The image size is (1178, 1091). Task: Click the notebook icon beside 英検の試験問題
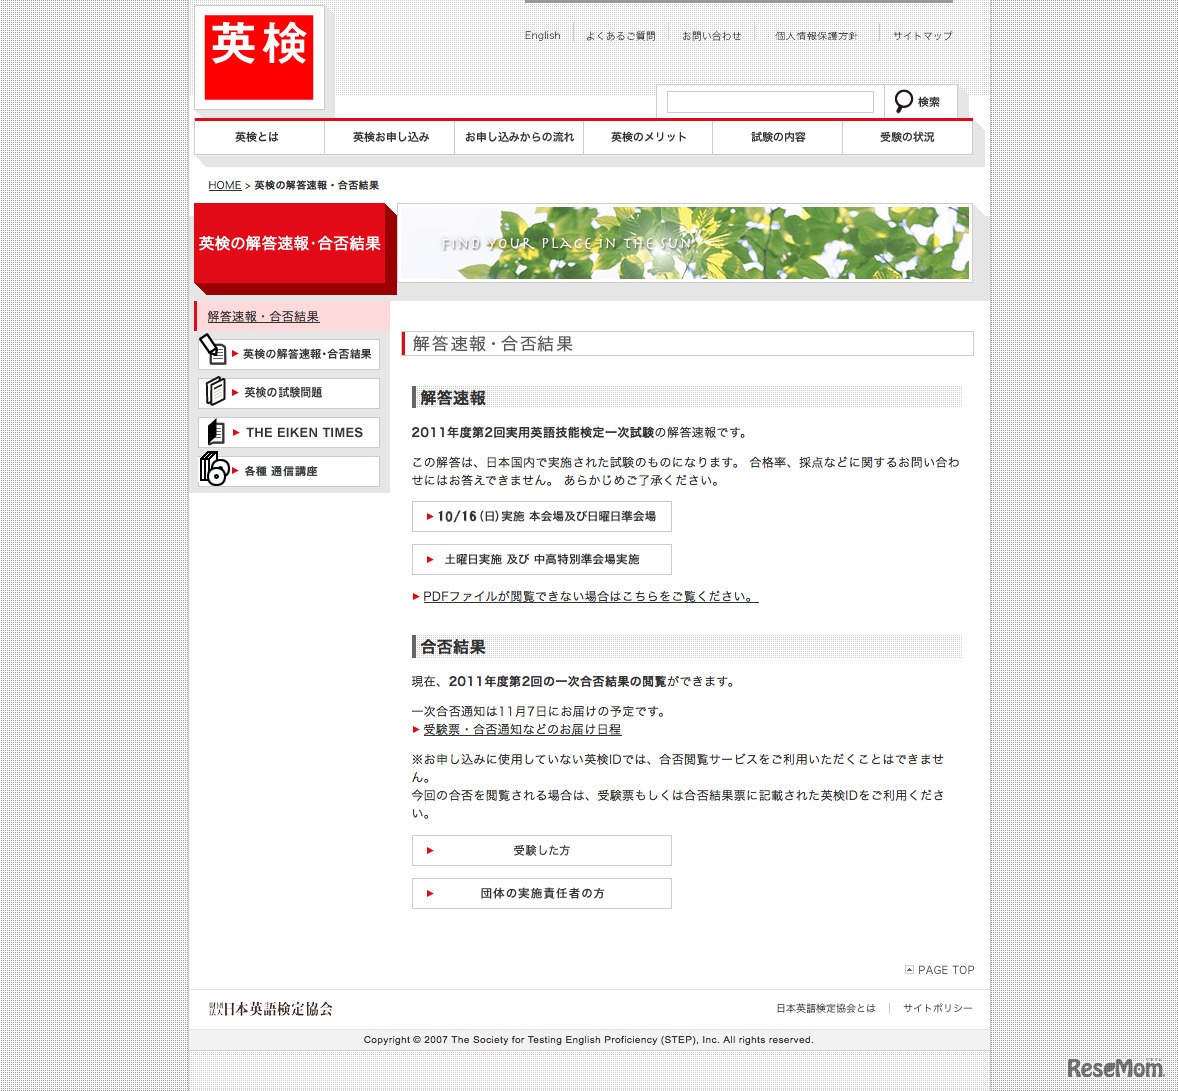click(215, 392)
